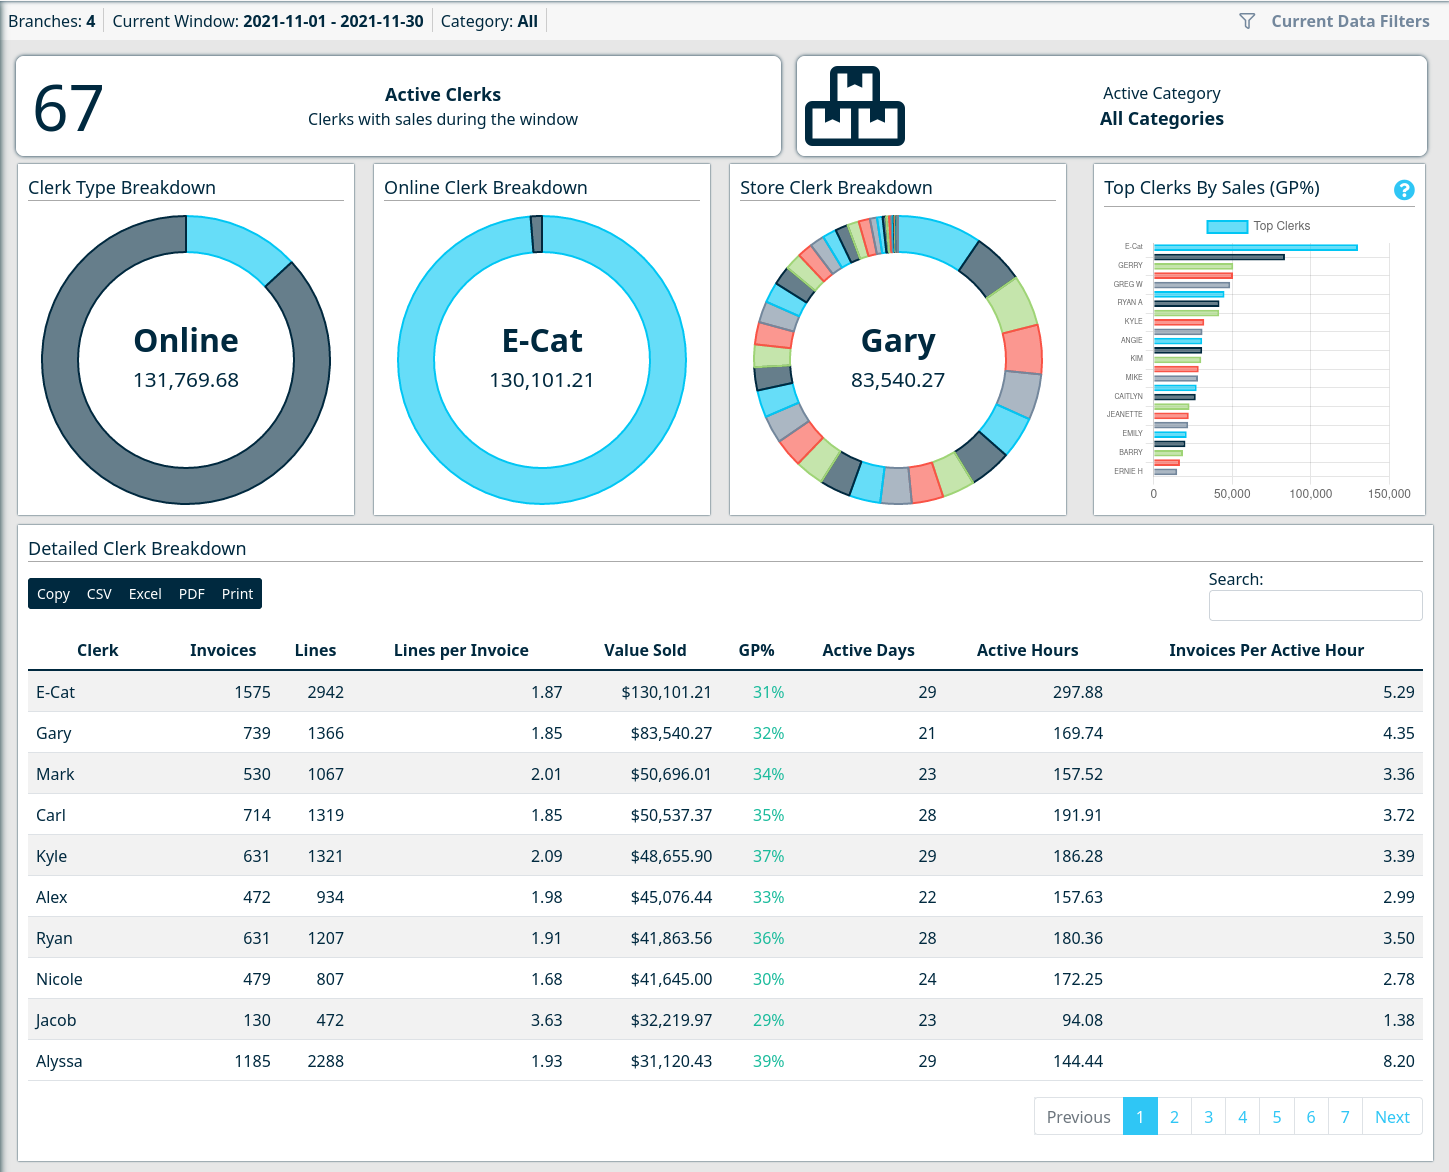This screenshot has height=1172, width=1449.
Task: Sort by the Invoices column header
Action: pyautogui.click(x=223, y=650)
